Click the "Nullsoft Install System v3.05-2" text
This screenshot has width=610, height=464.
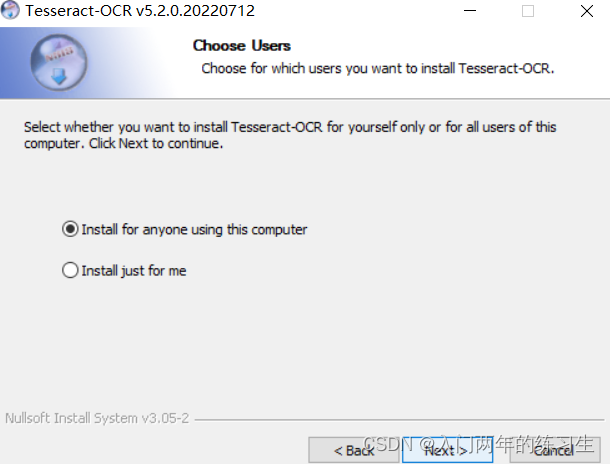[x=97, y=418]
